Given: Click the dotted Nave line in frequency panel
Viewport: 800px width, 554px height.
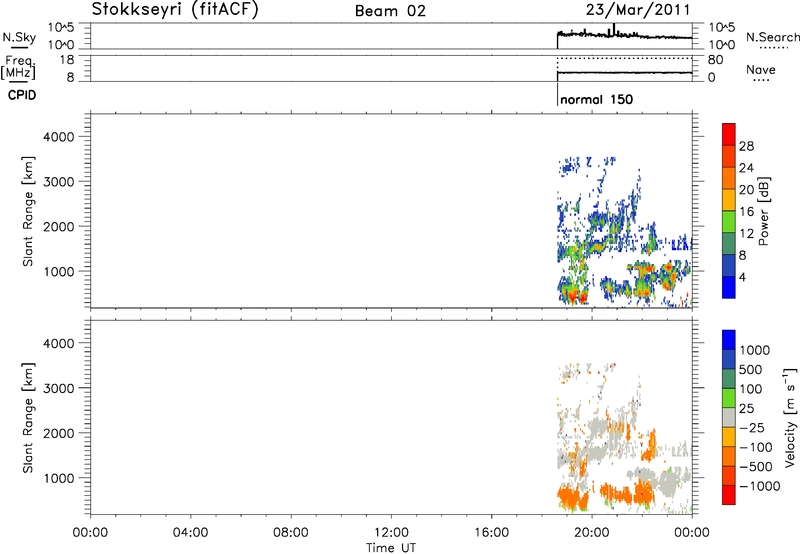Looking at the screenshot, I should [x=624, y=59].
